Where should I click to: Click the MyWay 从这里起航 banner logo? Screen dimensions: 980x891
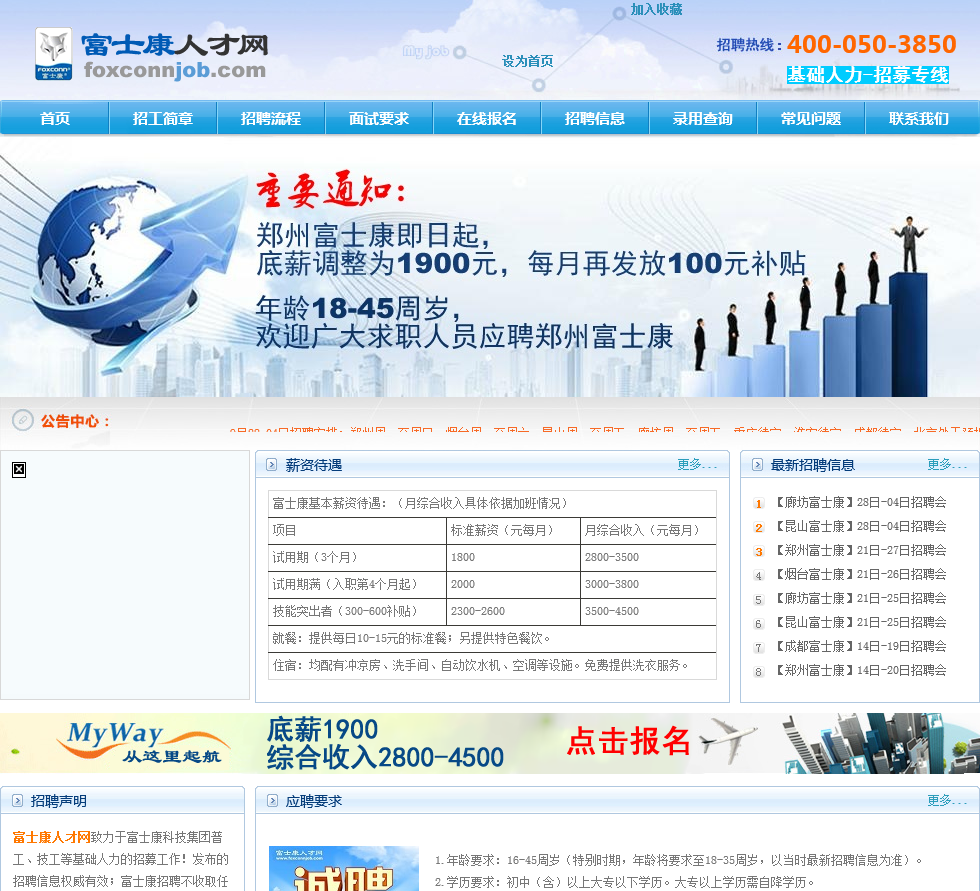click(x=142, y=743)
